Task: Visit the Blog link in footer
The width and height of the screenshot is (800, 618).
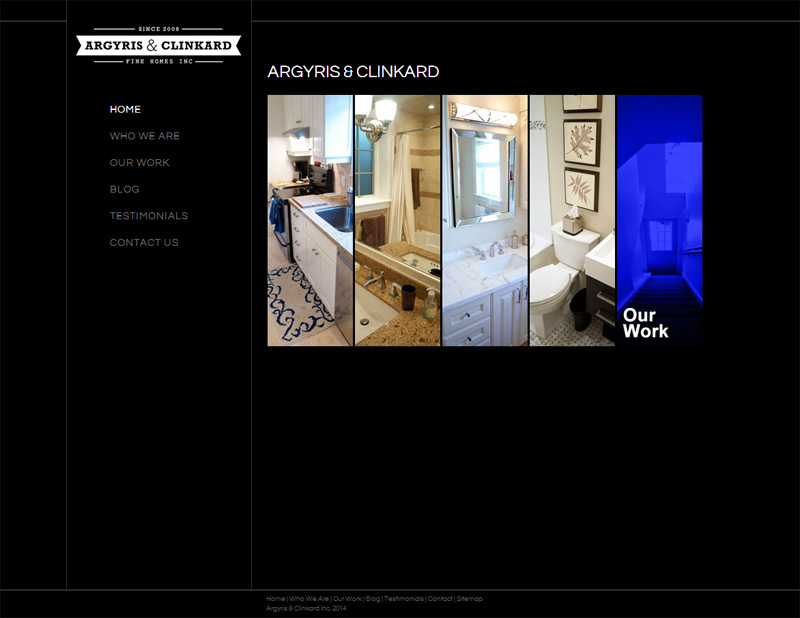Action: (373, 599)
